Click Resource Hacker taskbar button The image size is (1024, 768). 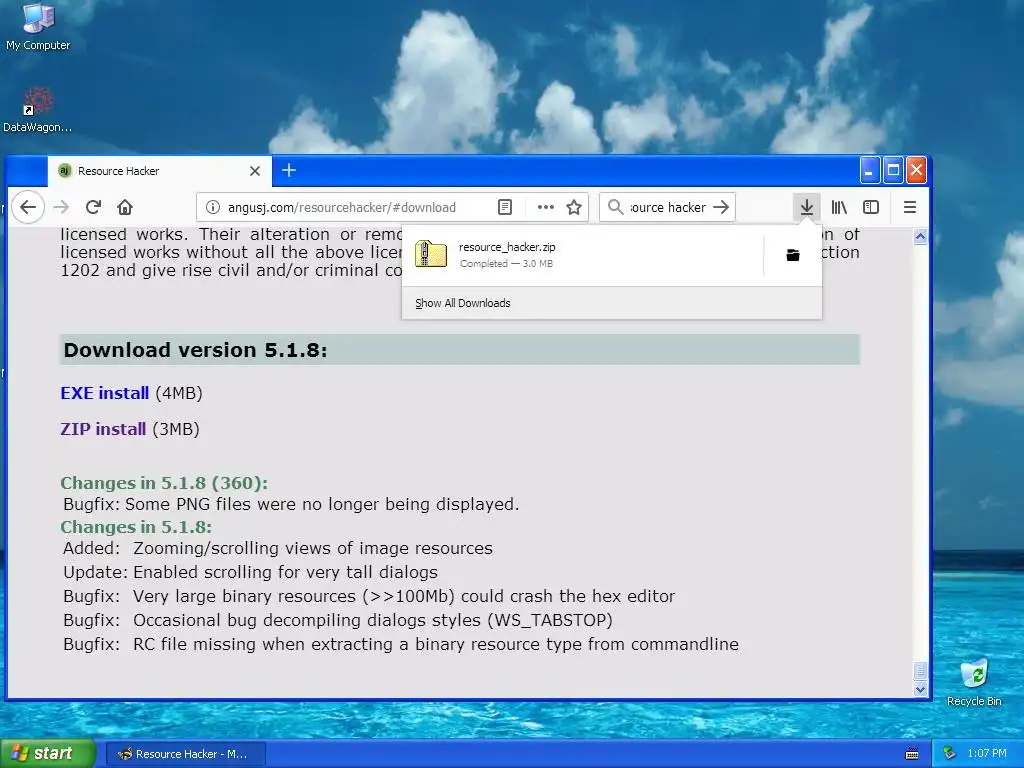pos(185,754)
